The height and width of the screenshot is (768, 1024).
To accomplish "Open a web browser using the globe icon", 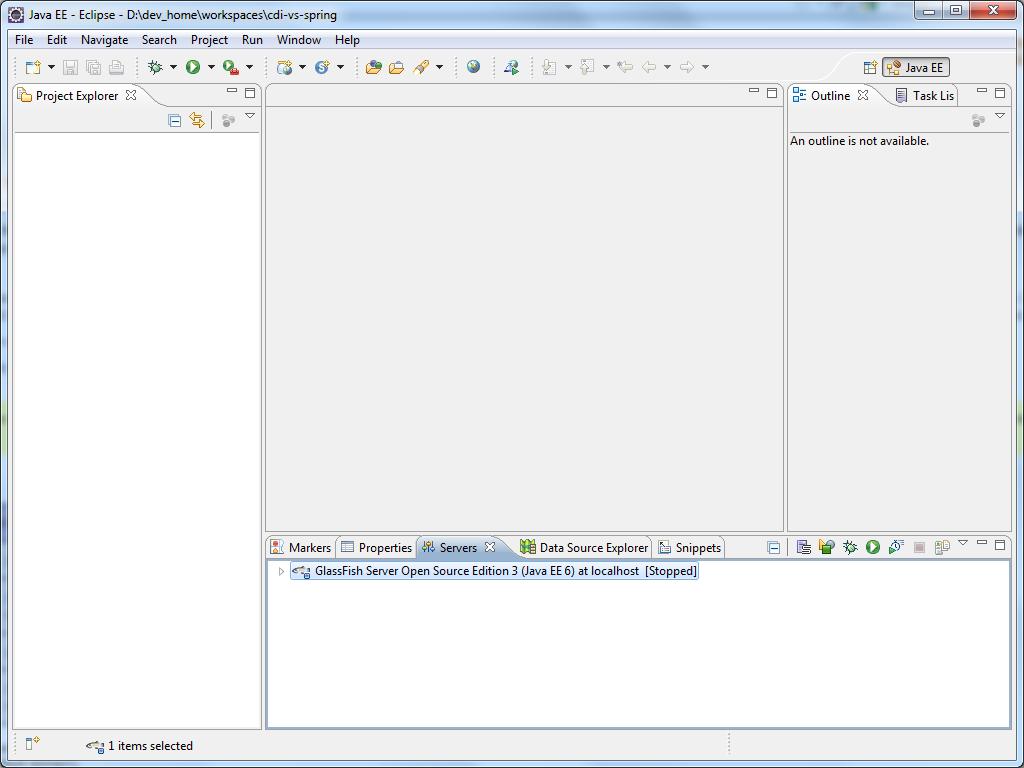I will pyautogui.click(x=473, y=67).
